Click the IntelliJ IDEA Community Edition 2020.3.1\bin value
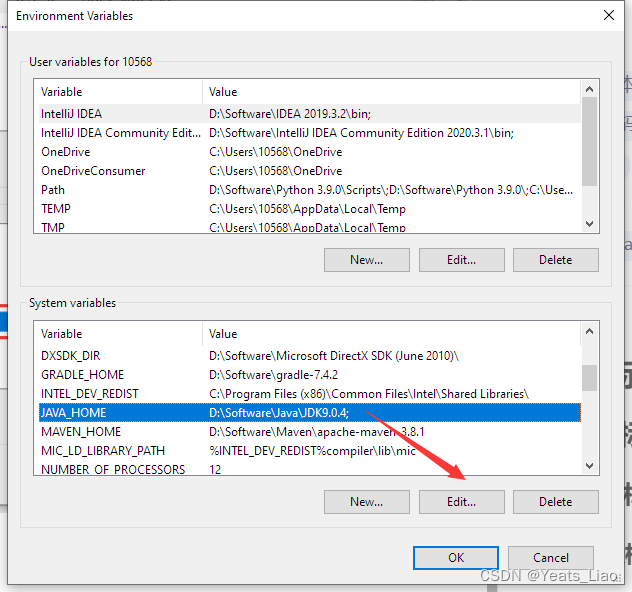This screenshot has height=592, width=632. pos(361,133)
